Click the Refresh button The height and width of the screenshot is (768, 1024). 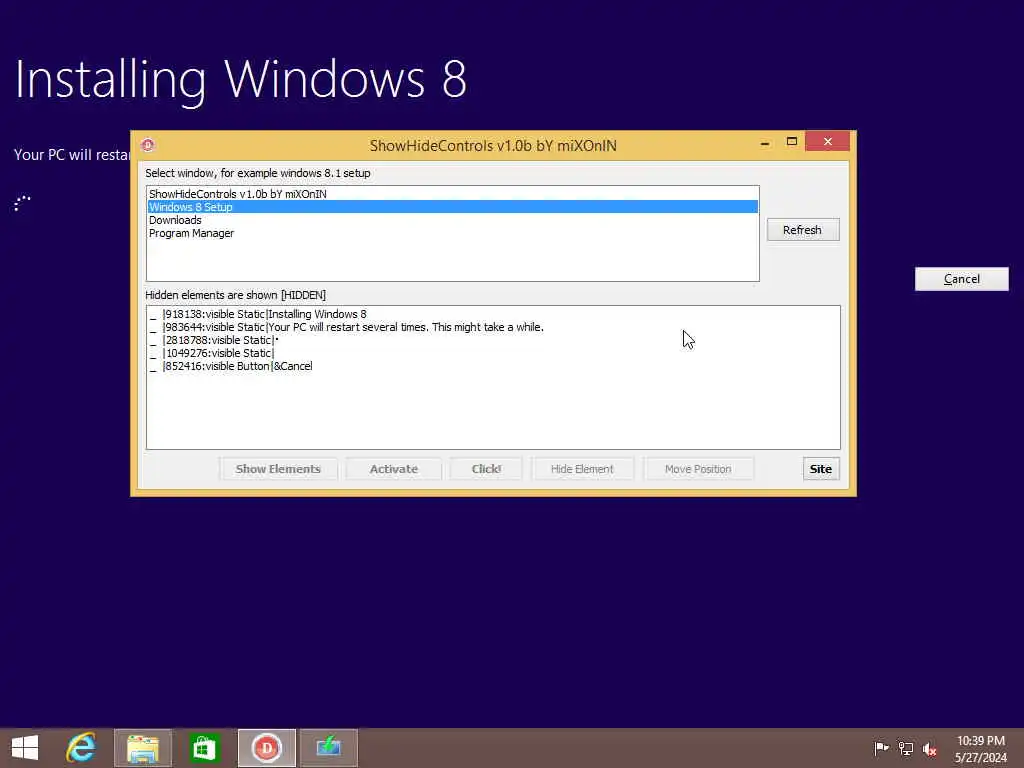[803, 230]
